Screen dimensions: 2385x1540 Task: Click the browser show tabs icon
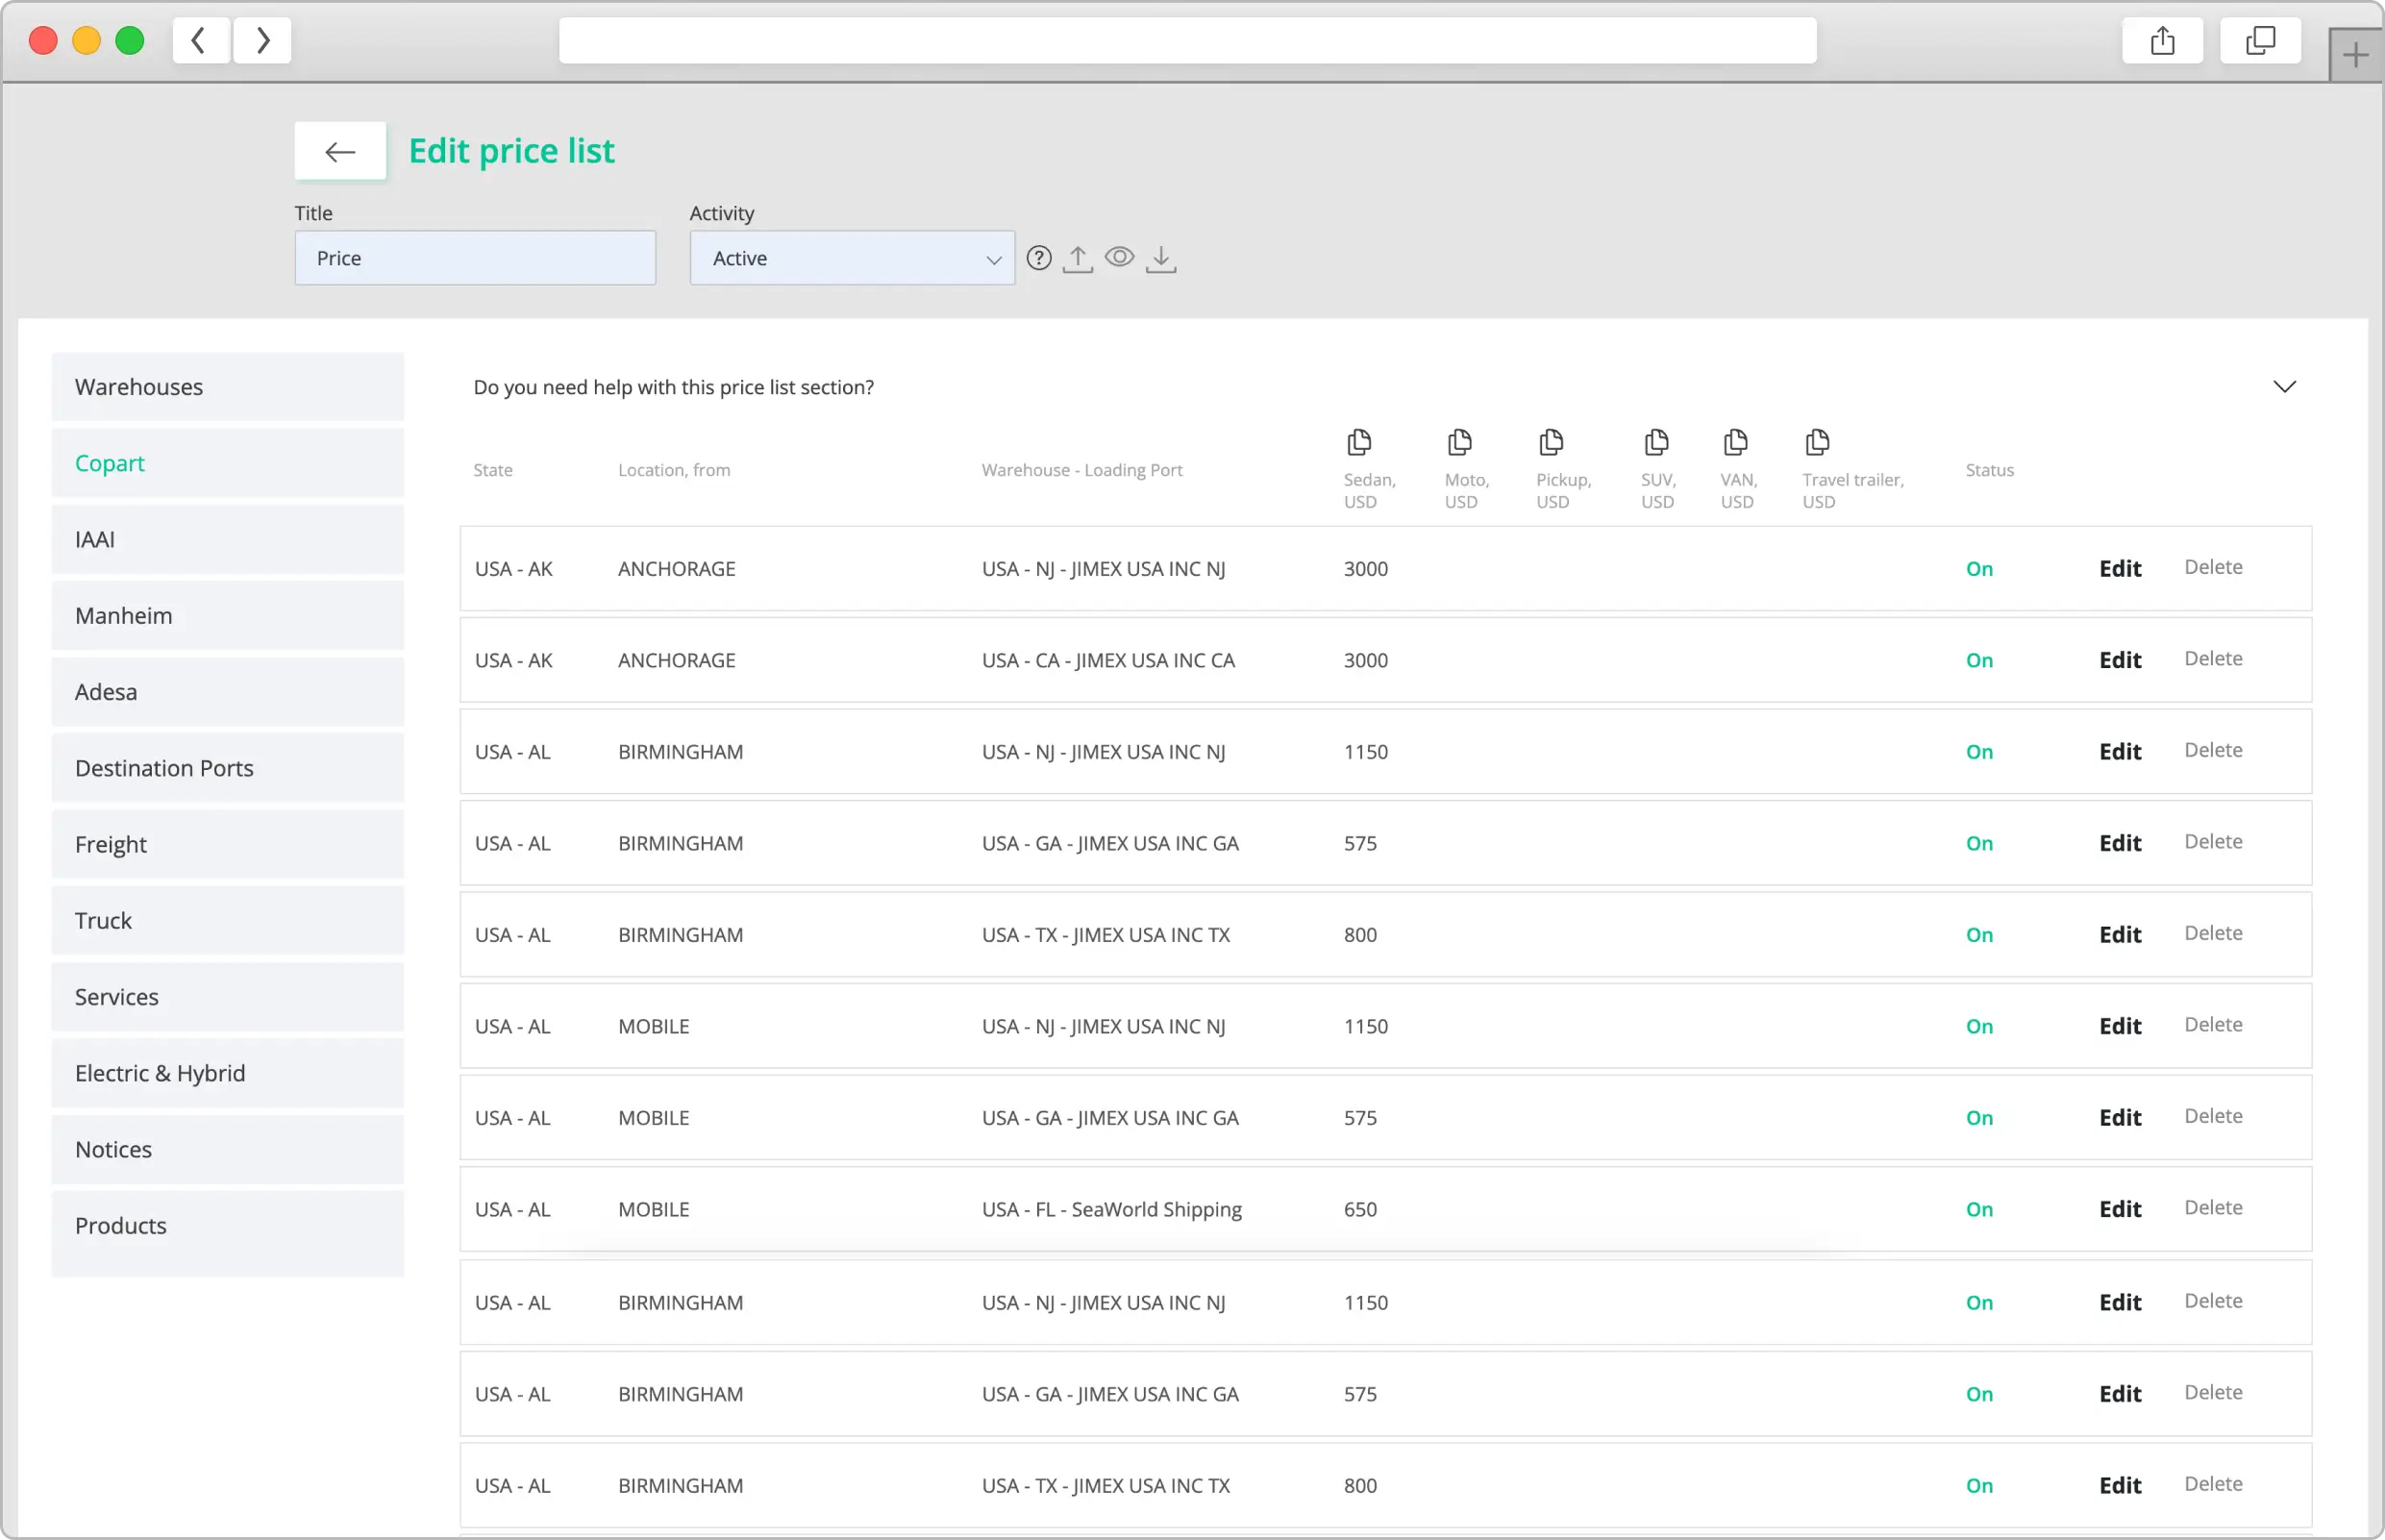point(2260,41)
